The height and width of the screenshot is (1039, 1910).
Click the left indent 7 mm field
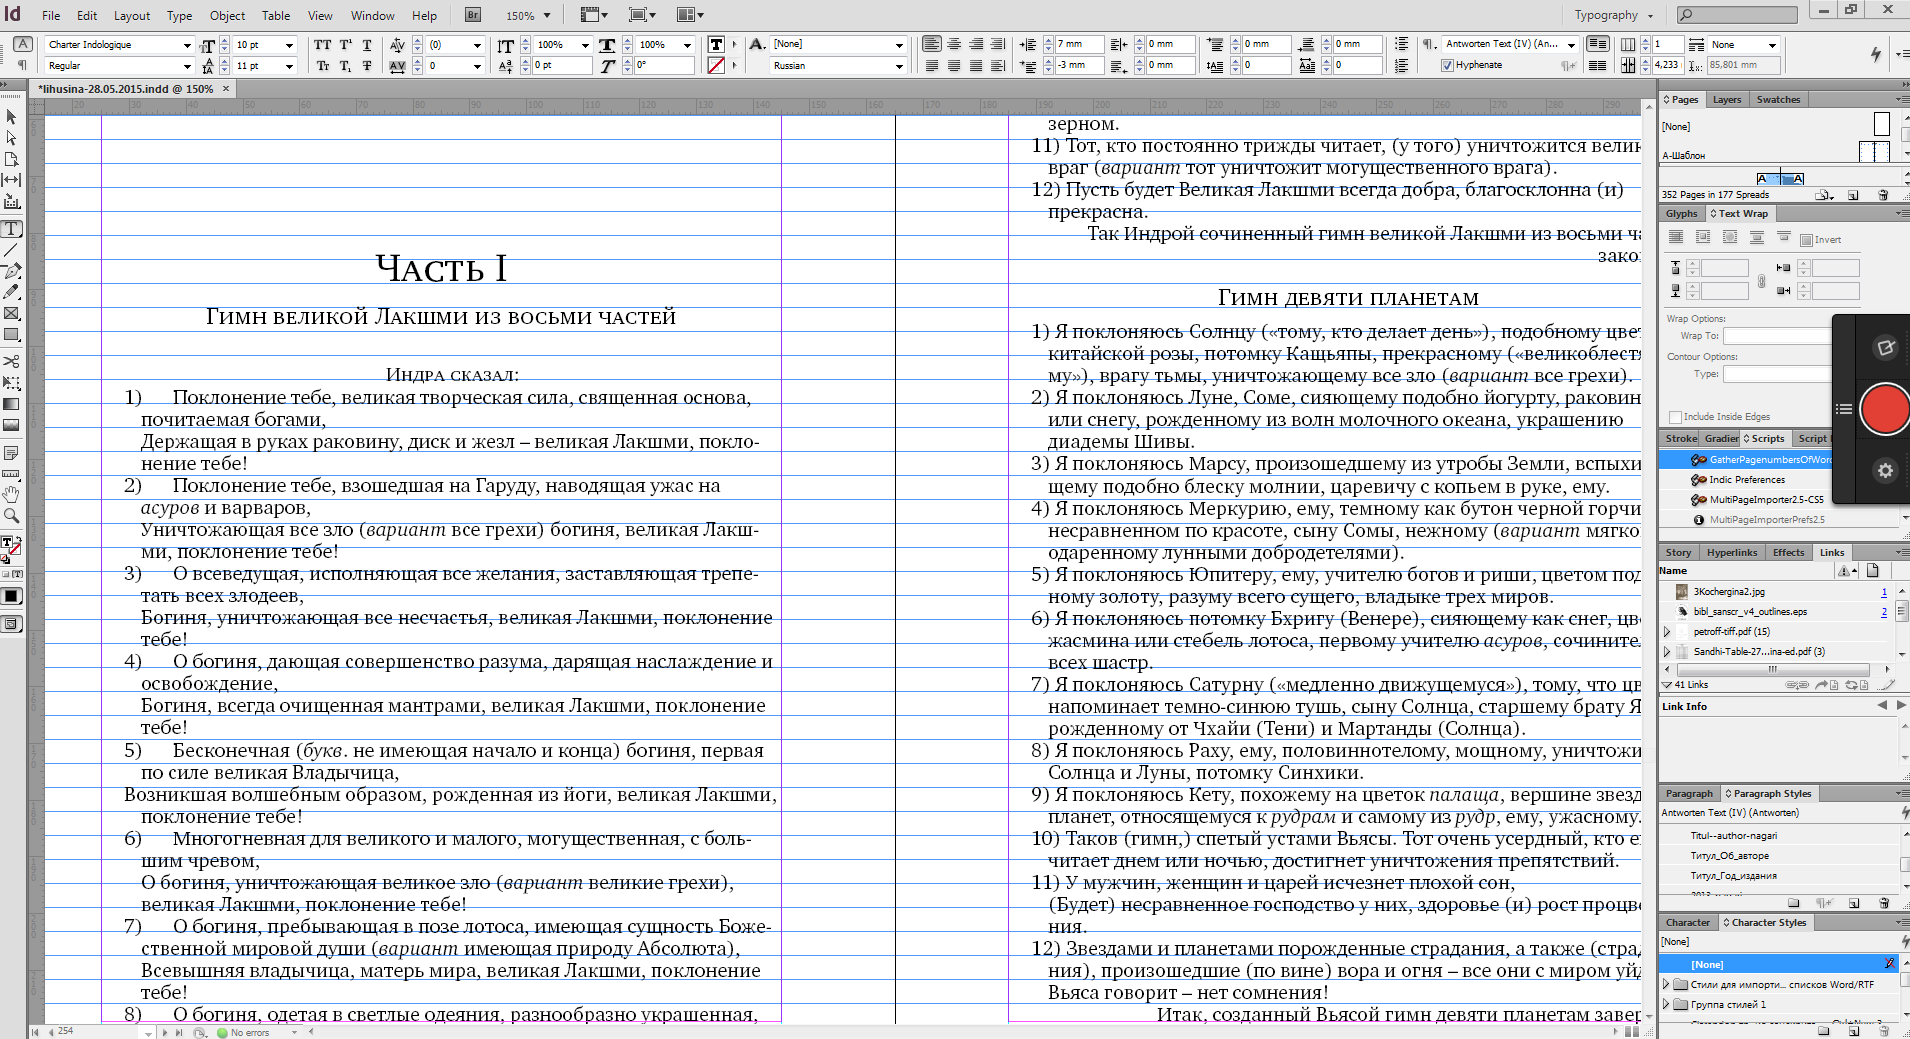(x=1081, y=45)
